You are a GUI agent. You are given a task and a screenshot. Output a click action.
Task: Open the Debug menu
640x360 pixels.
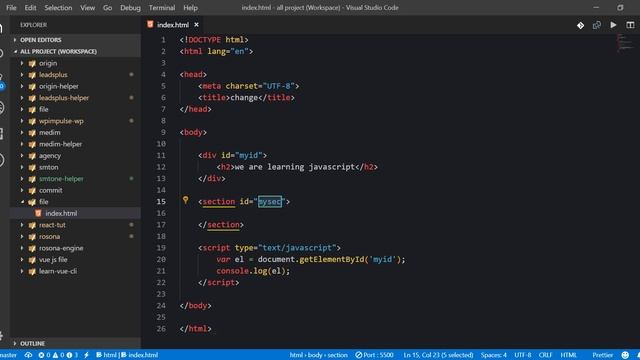[130, 8]
